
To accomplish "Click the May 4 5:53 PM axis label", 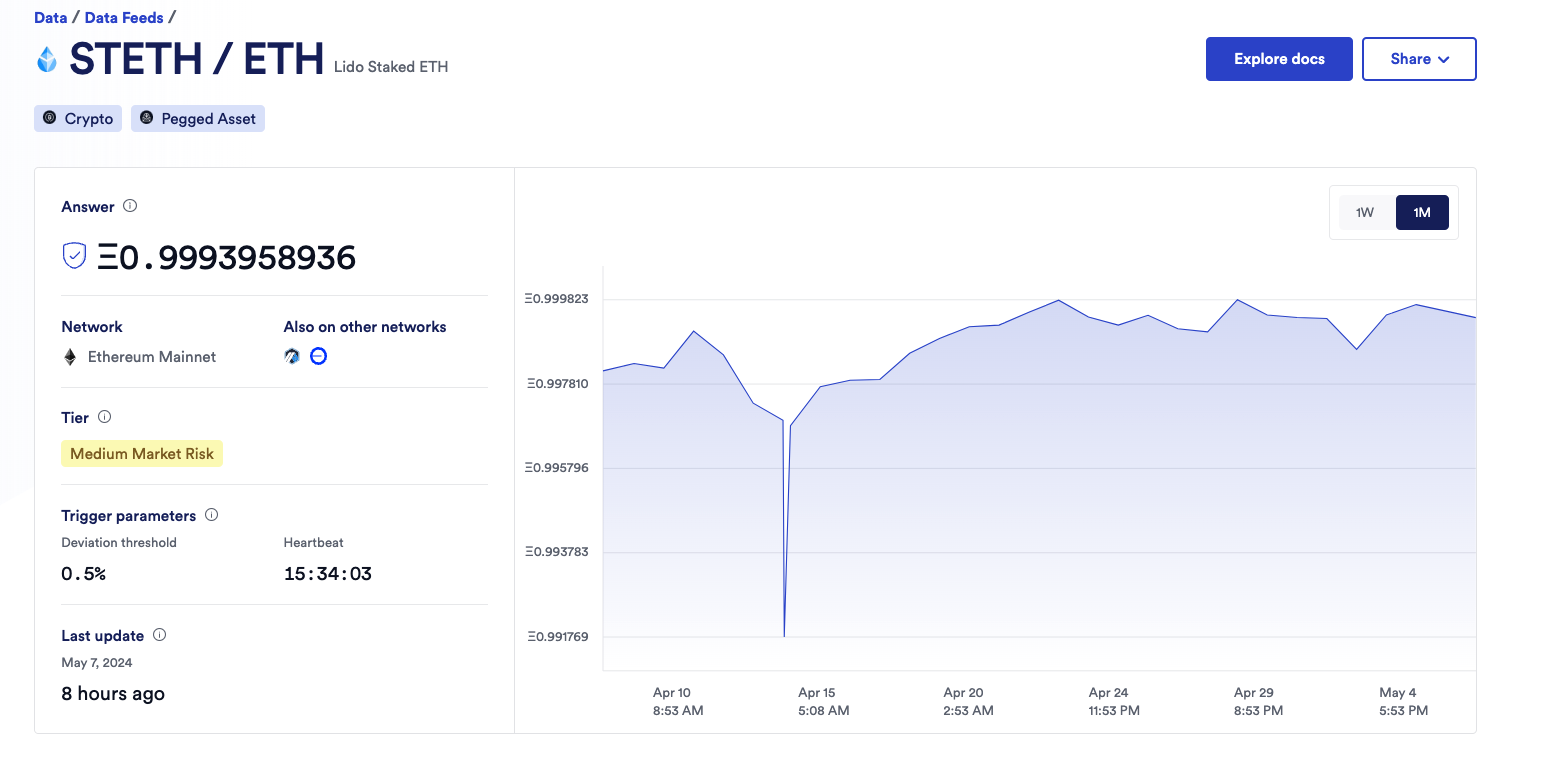I will [1404, 701].
